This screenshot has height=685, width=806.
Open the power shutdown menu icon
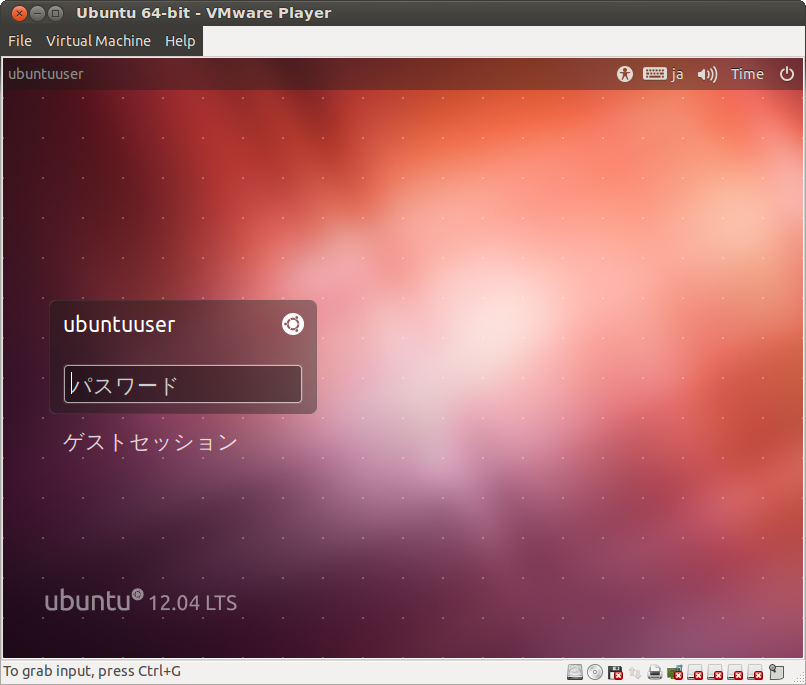coord(786,74)
